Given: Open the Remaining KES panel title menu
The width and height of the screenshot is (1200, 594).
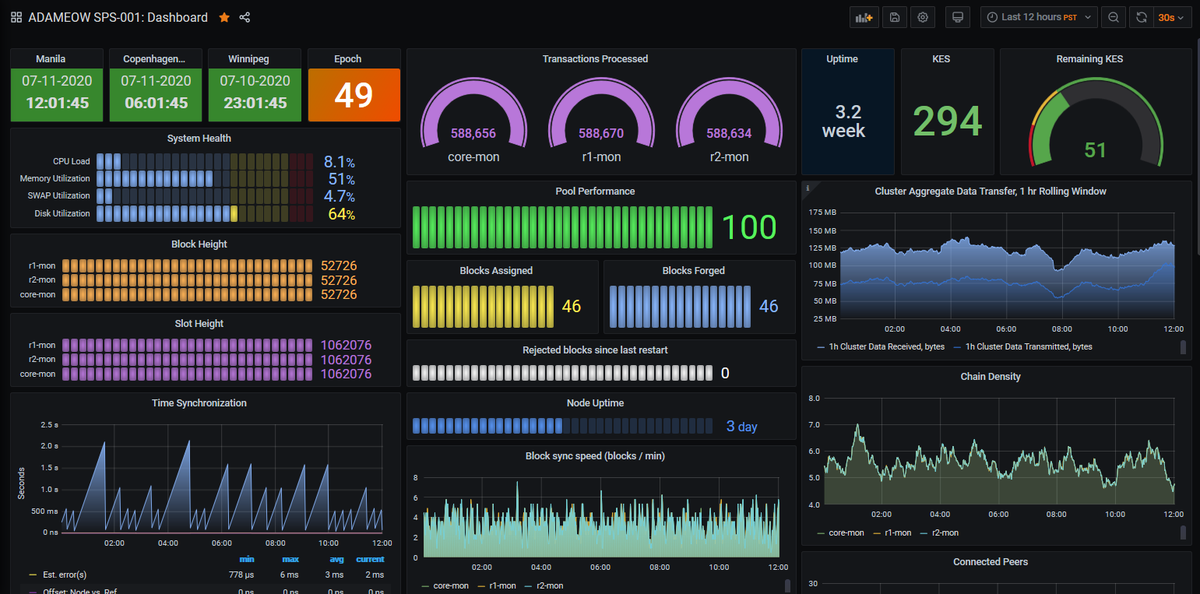Looking at the screenshot, I should (x=1089, y=59).
